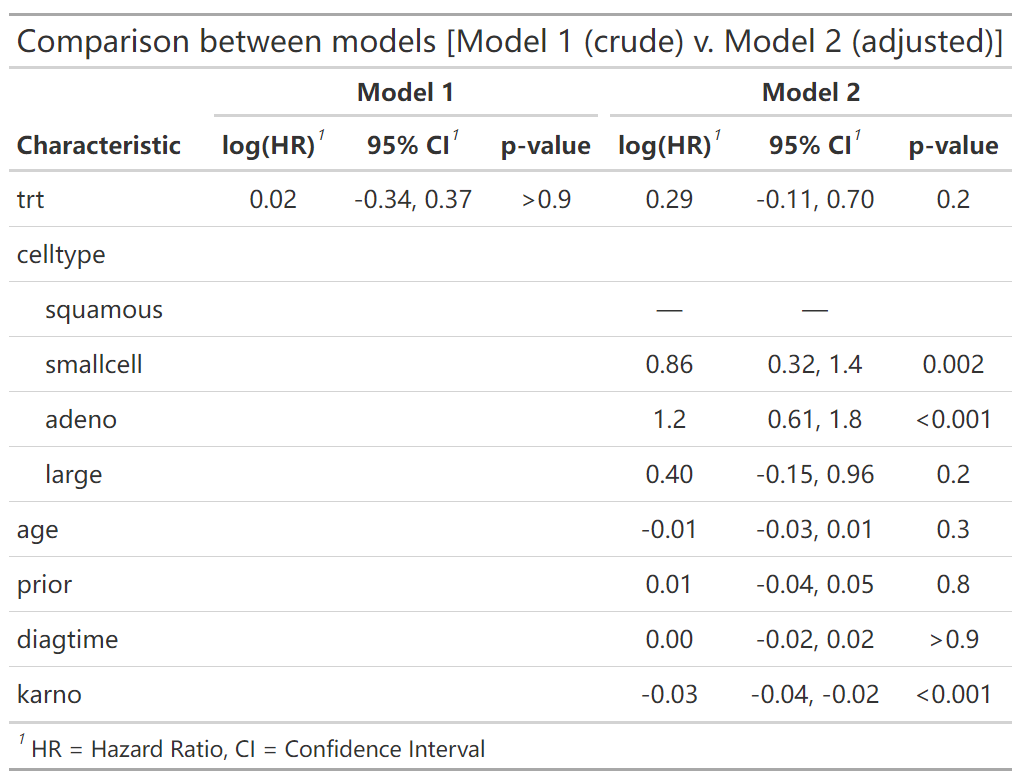Select the adeno row label
The width and height of the screenshot is (1025, 783).
[x=81, y=420]
